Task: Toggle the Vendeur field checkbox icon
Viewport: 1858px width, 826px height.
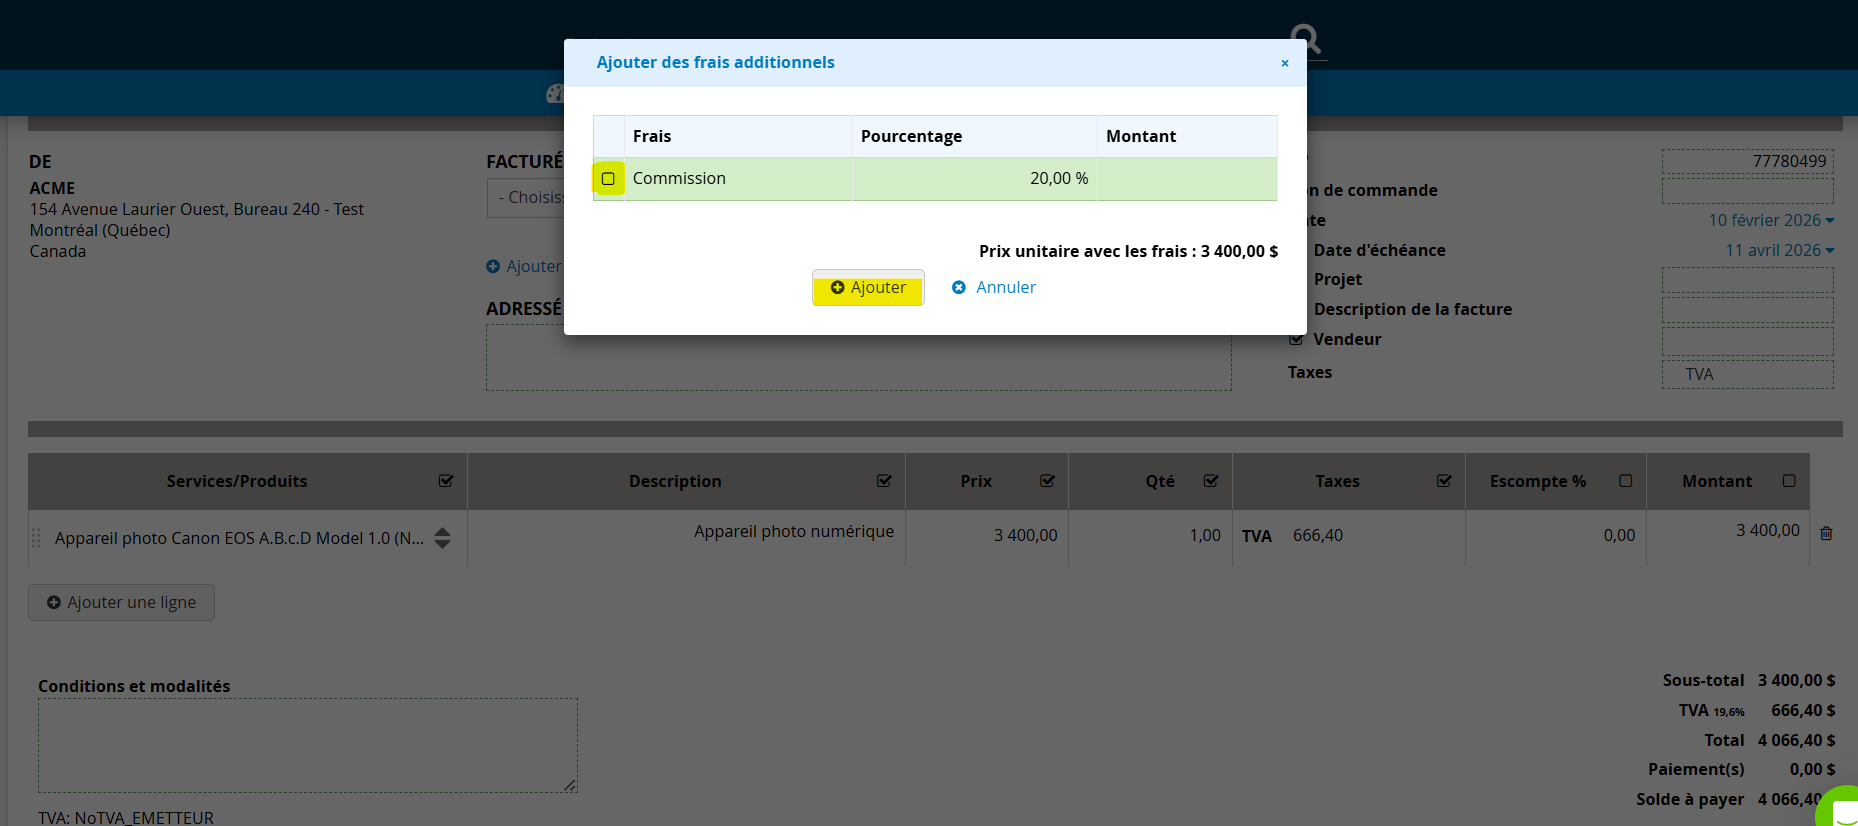Action: click(x=1297, y=340)
